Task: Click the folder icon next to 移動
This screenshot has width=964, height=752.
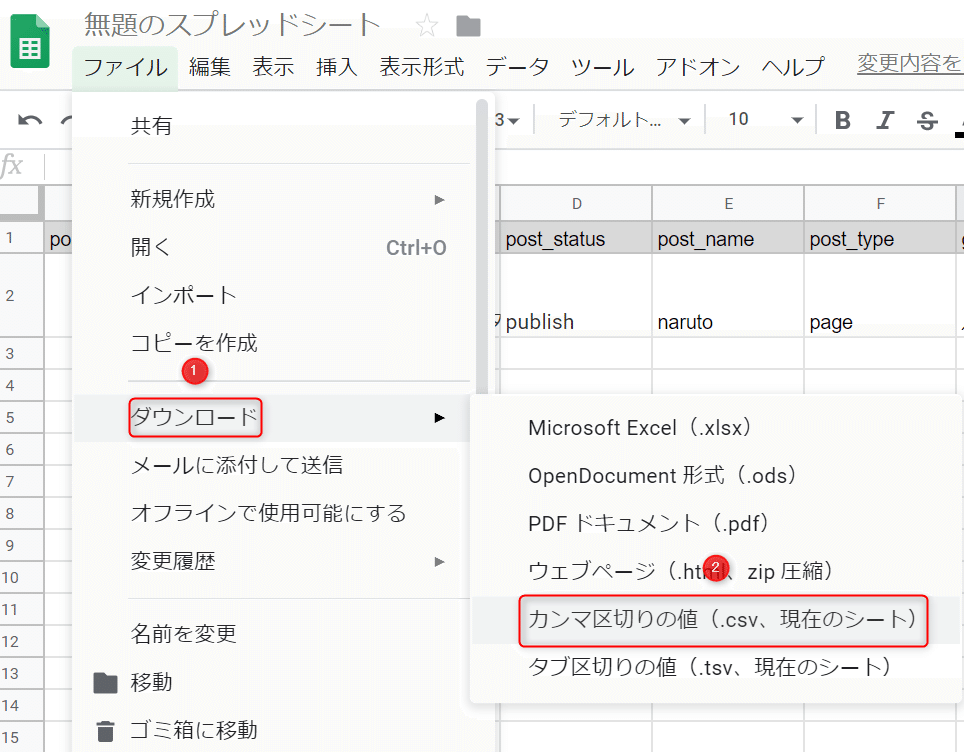Action: coord(105,683)
